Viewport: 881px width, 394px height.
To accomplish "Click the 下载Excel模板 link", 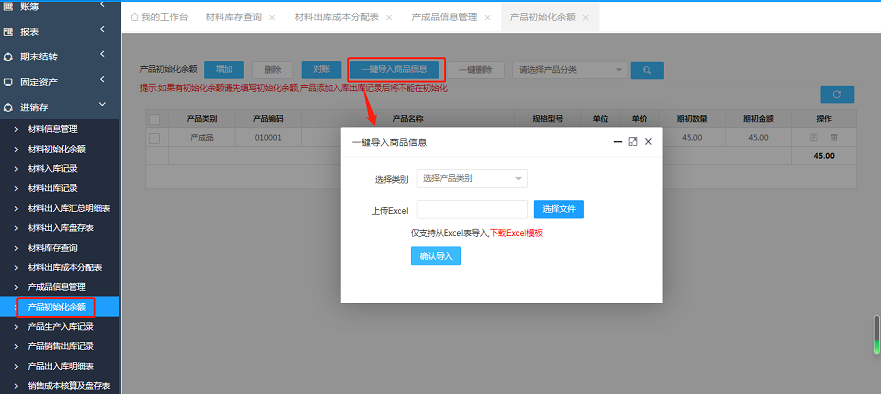I will [516, 233].
